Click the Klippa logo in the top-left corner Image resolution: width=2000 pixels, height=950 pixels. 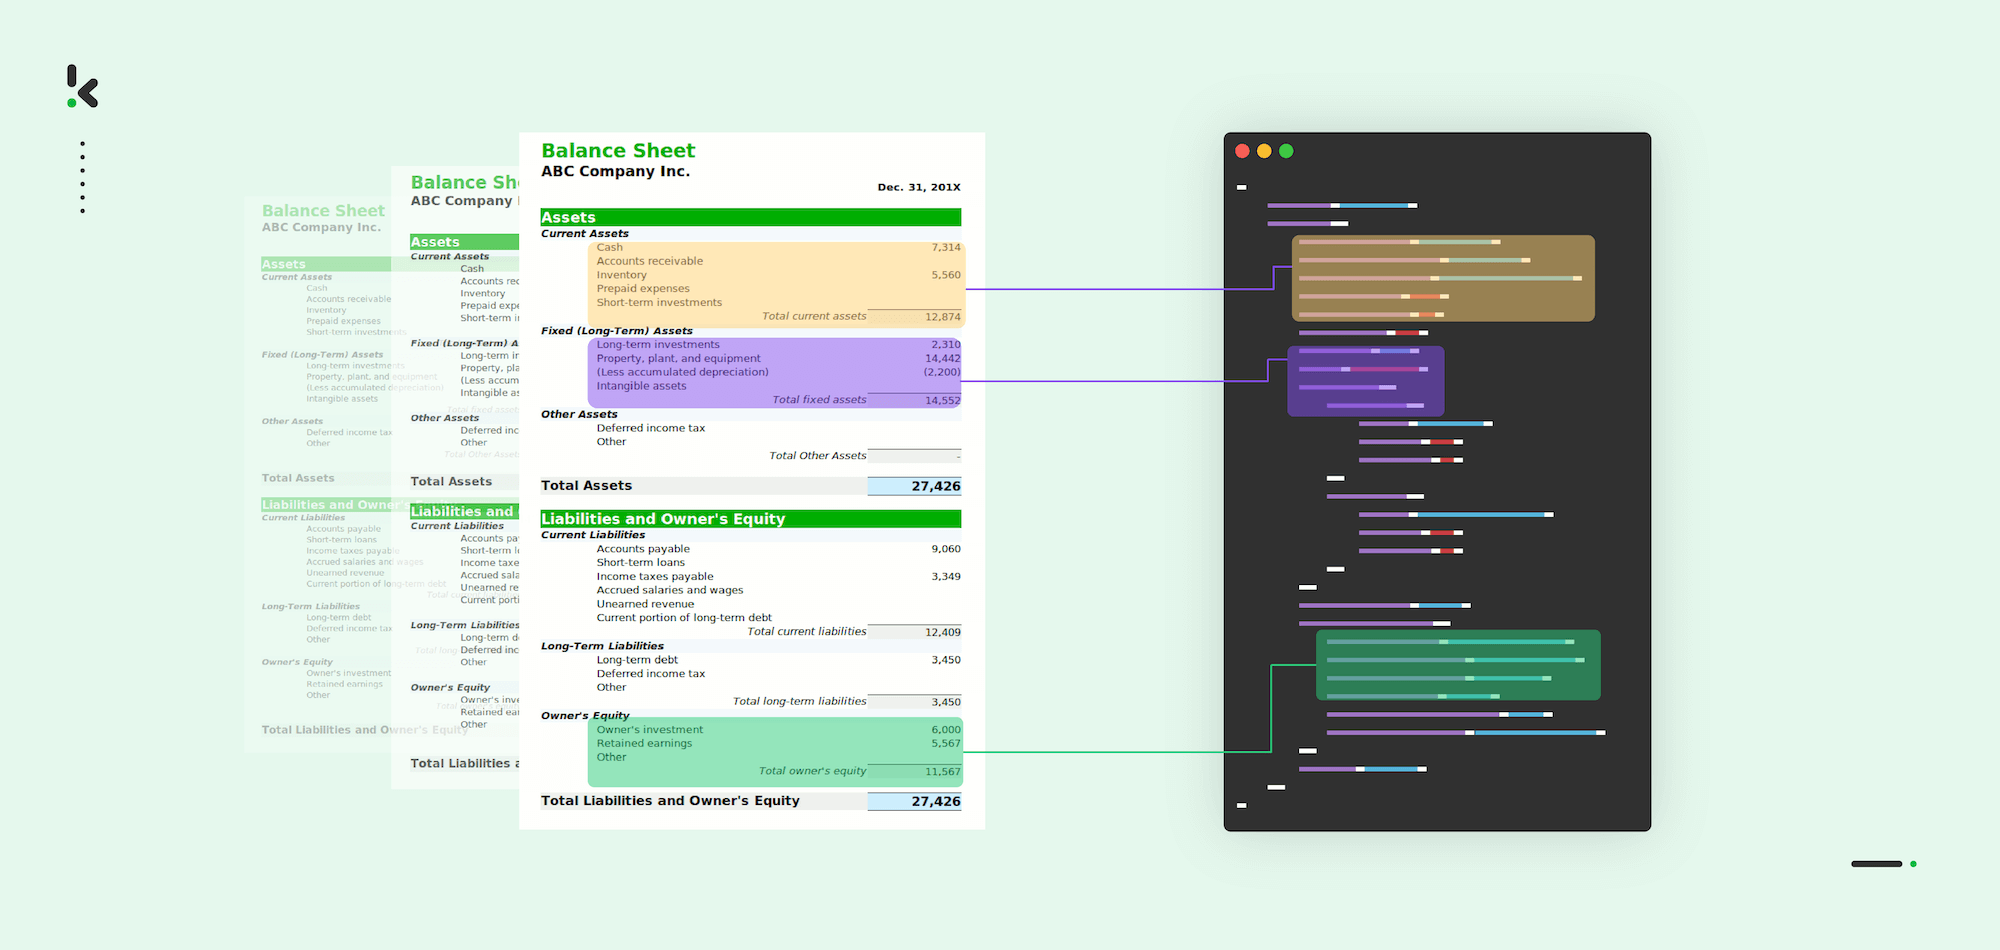[83, 87]
